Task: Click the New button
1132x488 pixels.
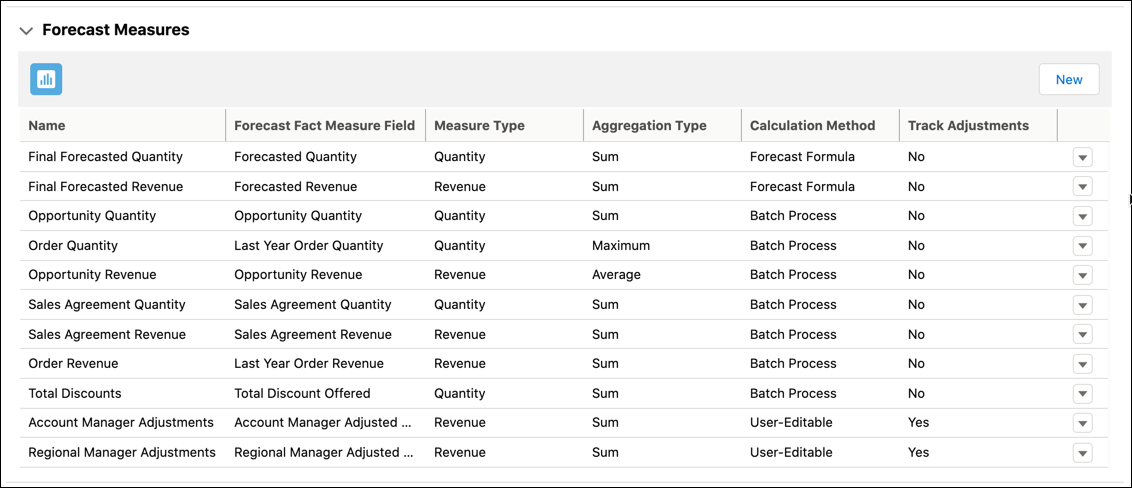Action: coord(1068,79)
